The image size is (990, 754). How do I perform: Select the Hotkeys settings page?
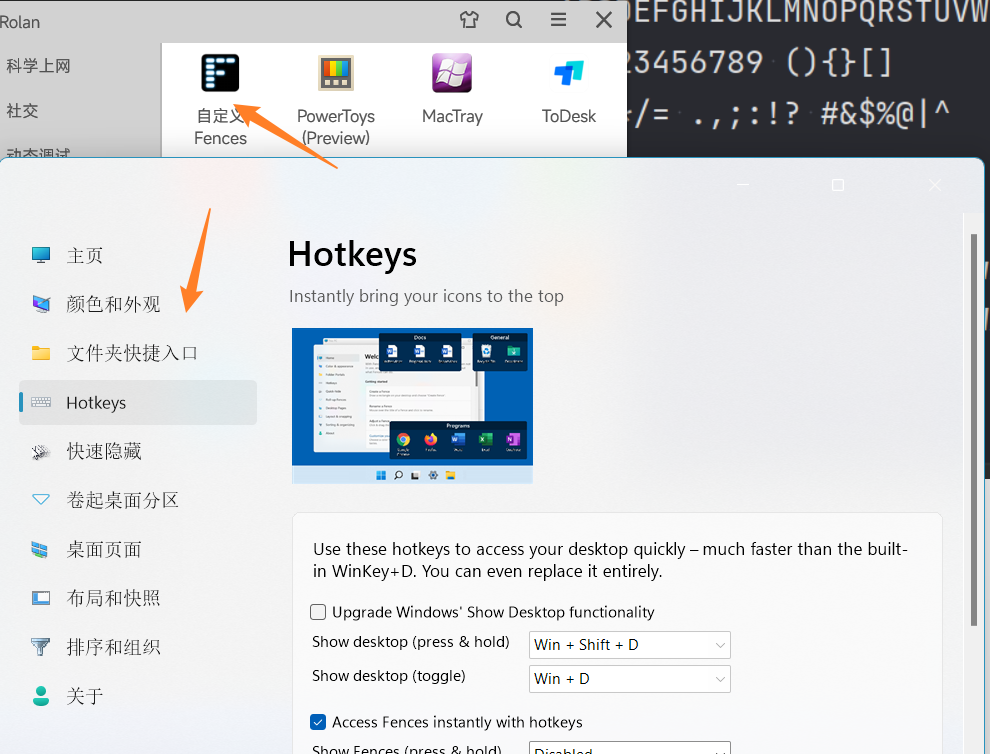[x=138, y=402]
